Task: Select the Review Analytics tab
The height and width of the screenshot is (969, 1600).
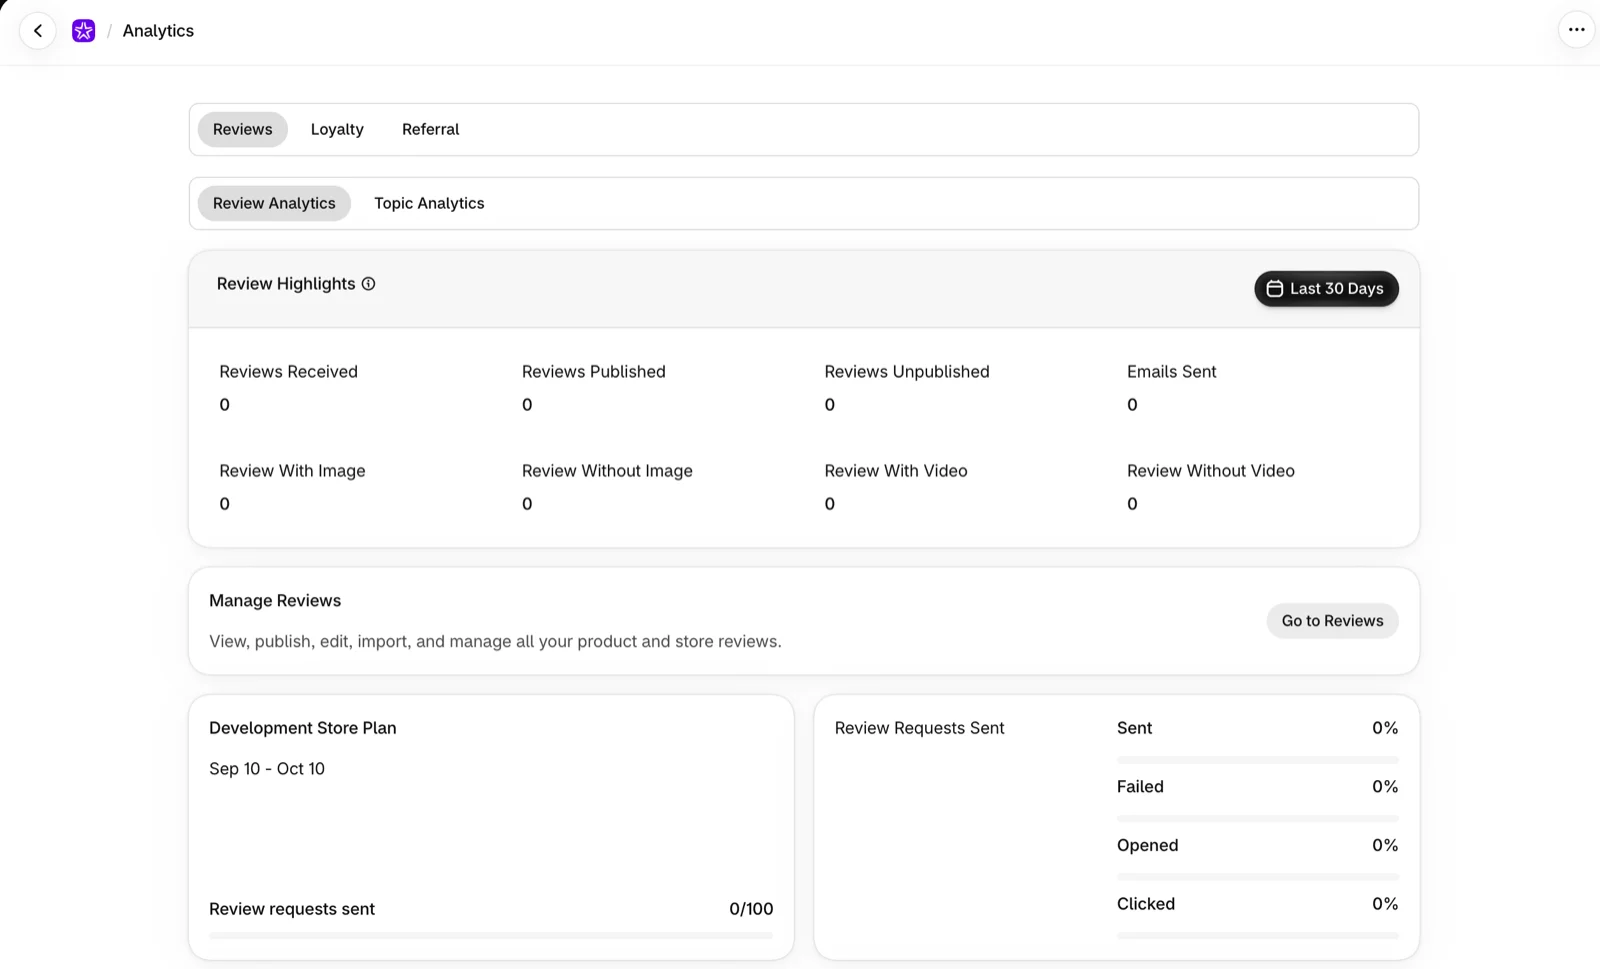Action: pos(274,204)
